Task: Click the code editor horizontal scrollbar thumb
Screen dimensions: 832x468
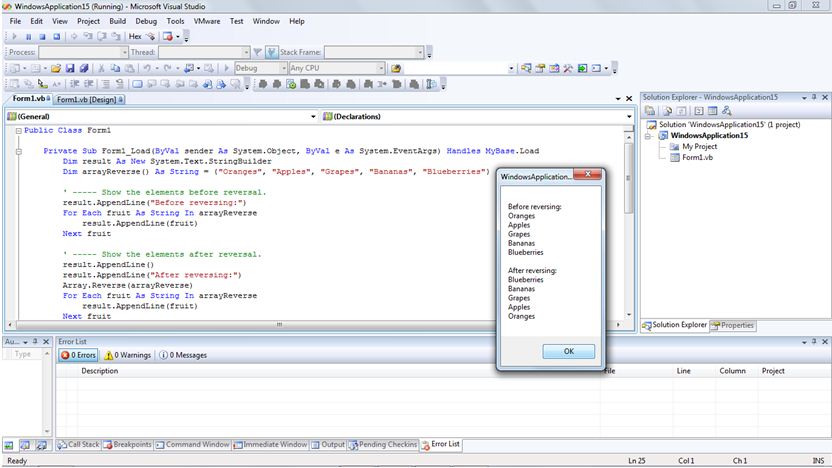Action: (x=280, y=324)
